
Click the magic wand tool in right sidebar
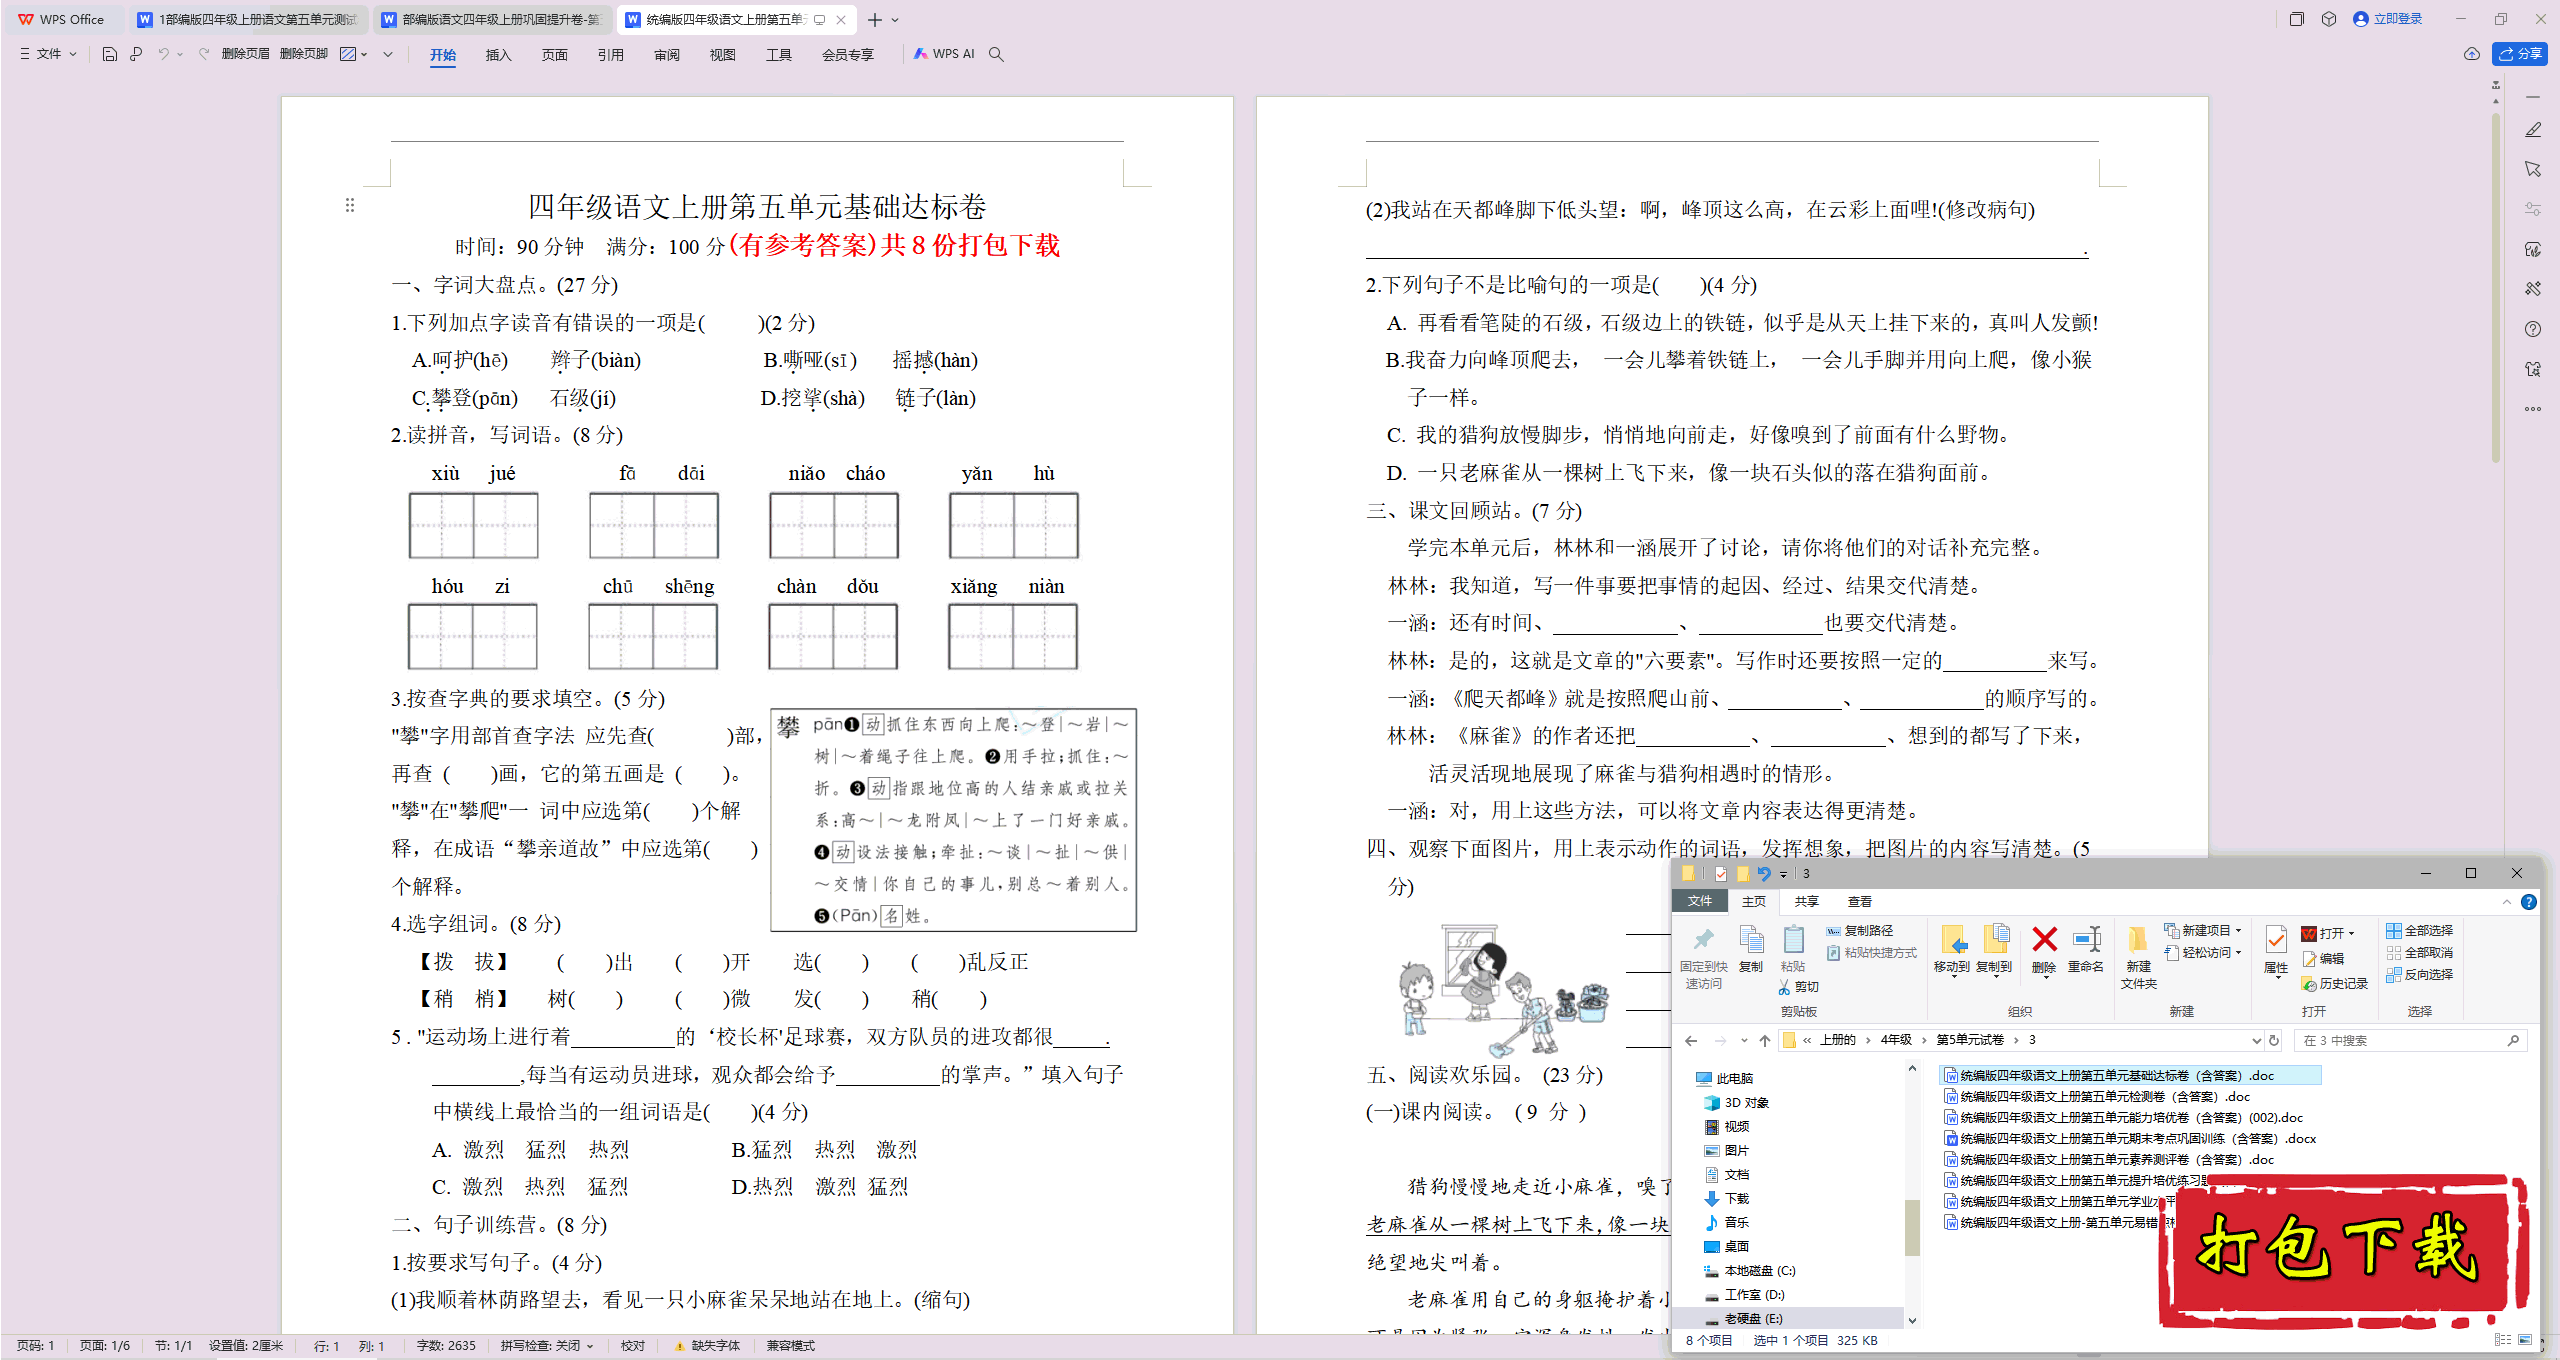(2533, 289)
